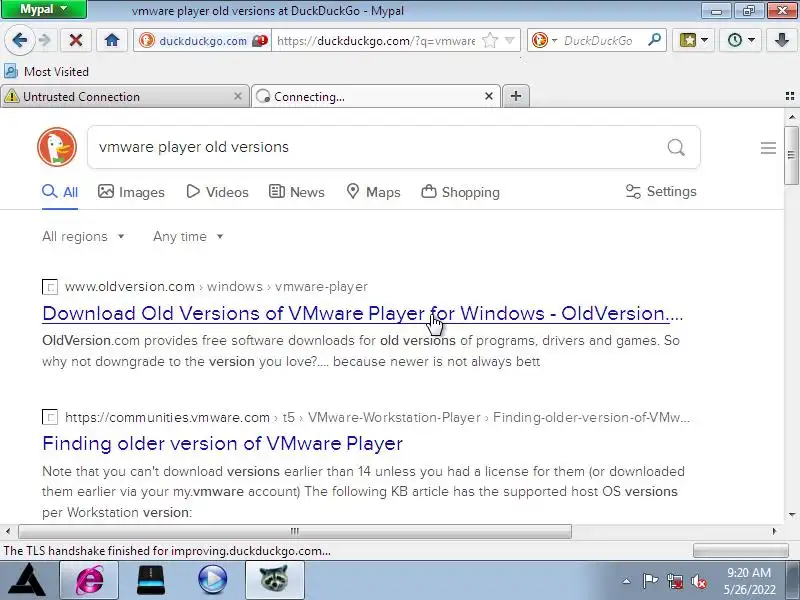Show tab groups grid icon
The height and width of the screenshot is (600, 800).
coord(790,96)
